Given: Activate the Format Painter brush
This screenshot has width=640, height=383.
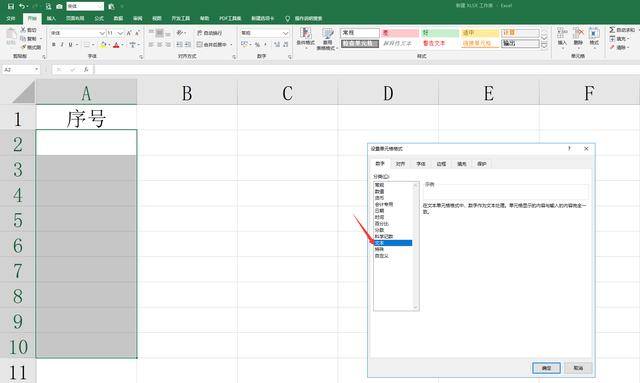Looking at the screenshot, I should [x=23, y=47].
